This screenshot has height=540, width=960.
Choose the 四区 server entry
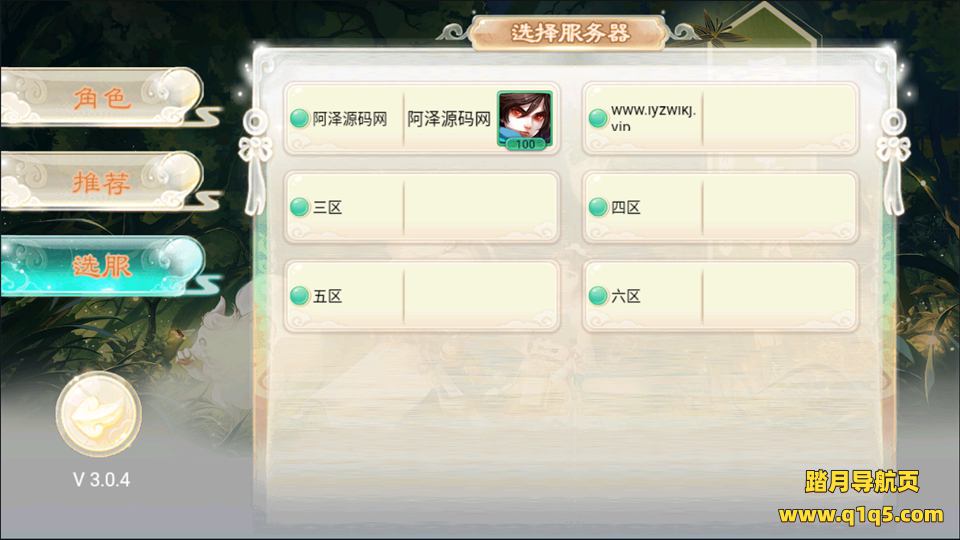[720, 208]
